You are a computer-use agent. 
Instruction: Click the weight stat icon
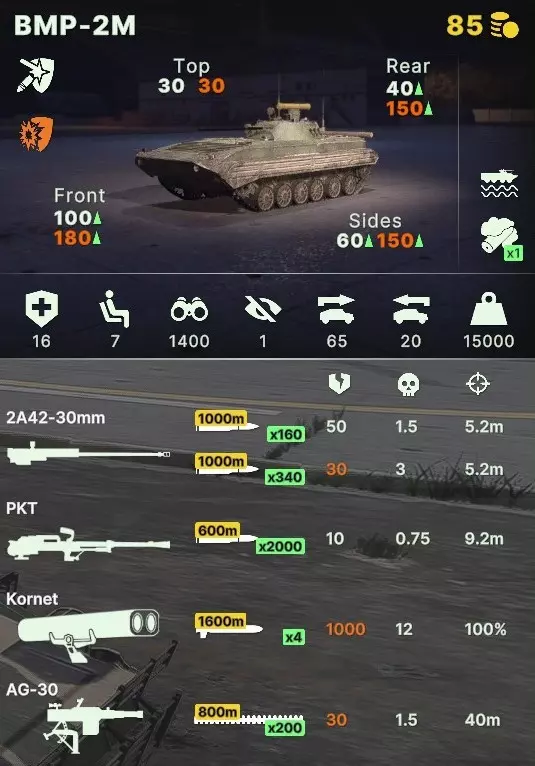(x=489, y=309)
